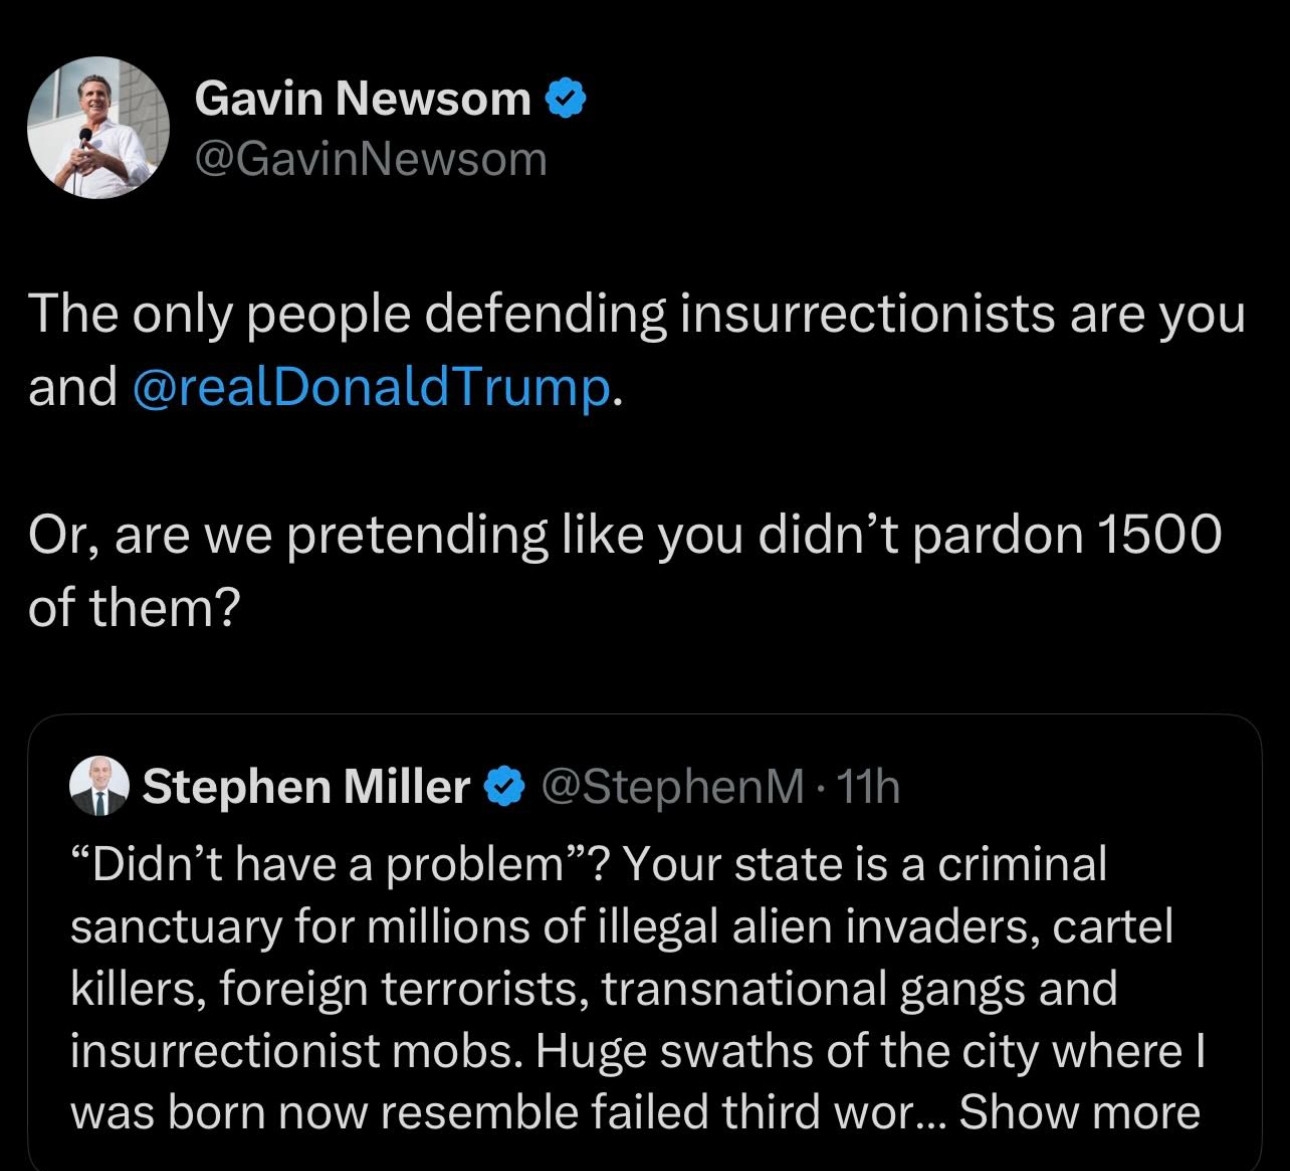
Task: Open the @StephenM handle
Action: [x=672, y=787]
